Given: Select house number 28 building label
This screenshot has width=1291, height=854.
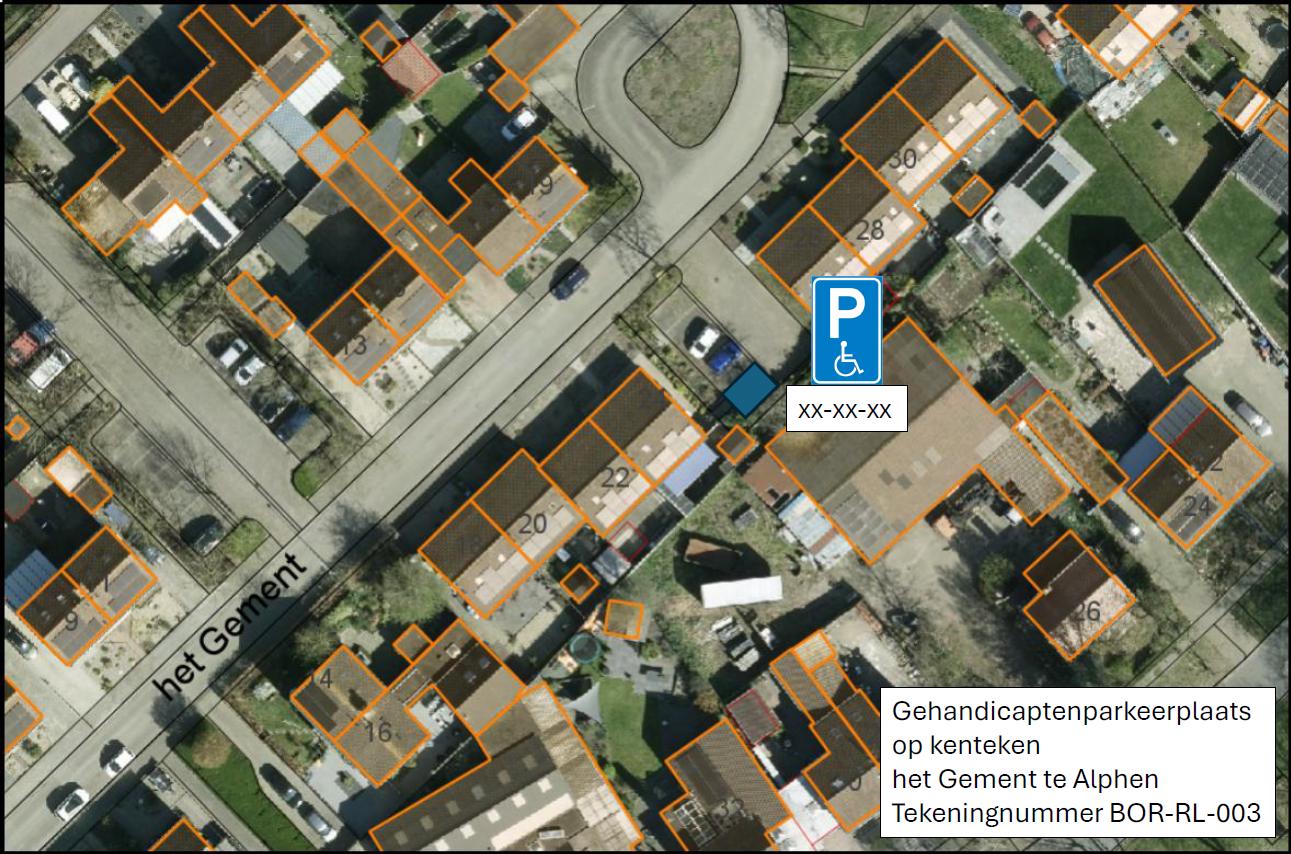Looking at the screenshot, I should point(870,230).
